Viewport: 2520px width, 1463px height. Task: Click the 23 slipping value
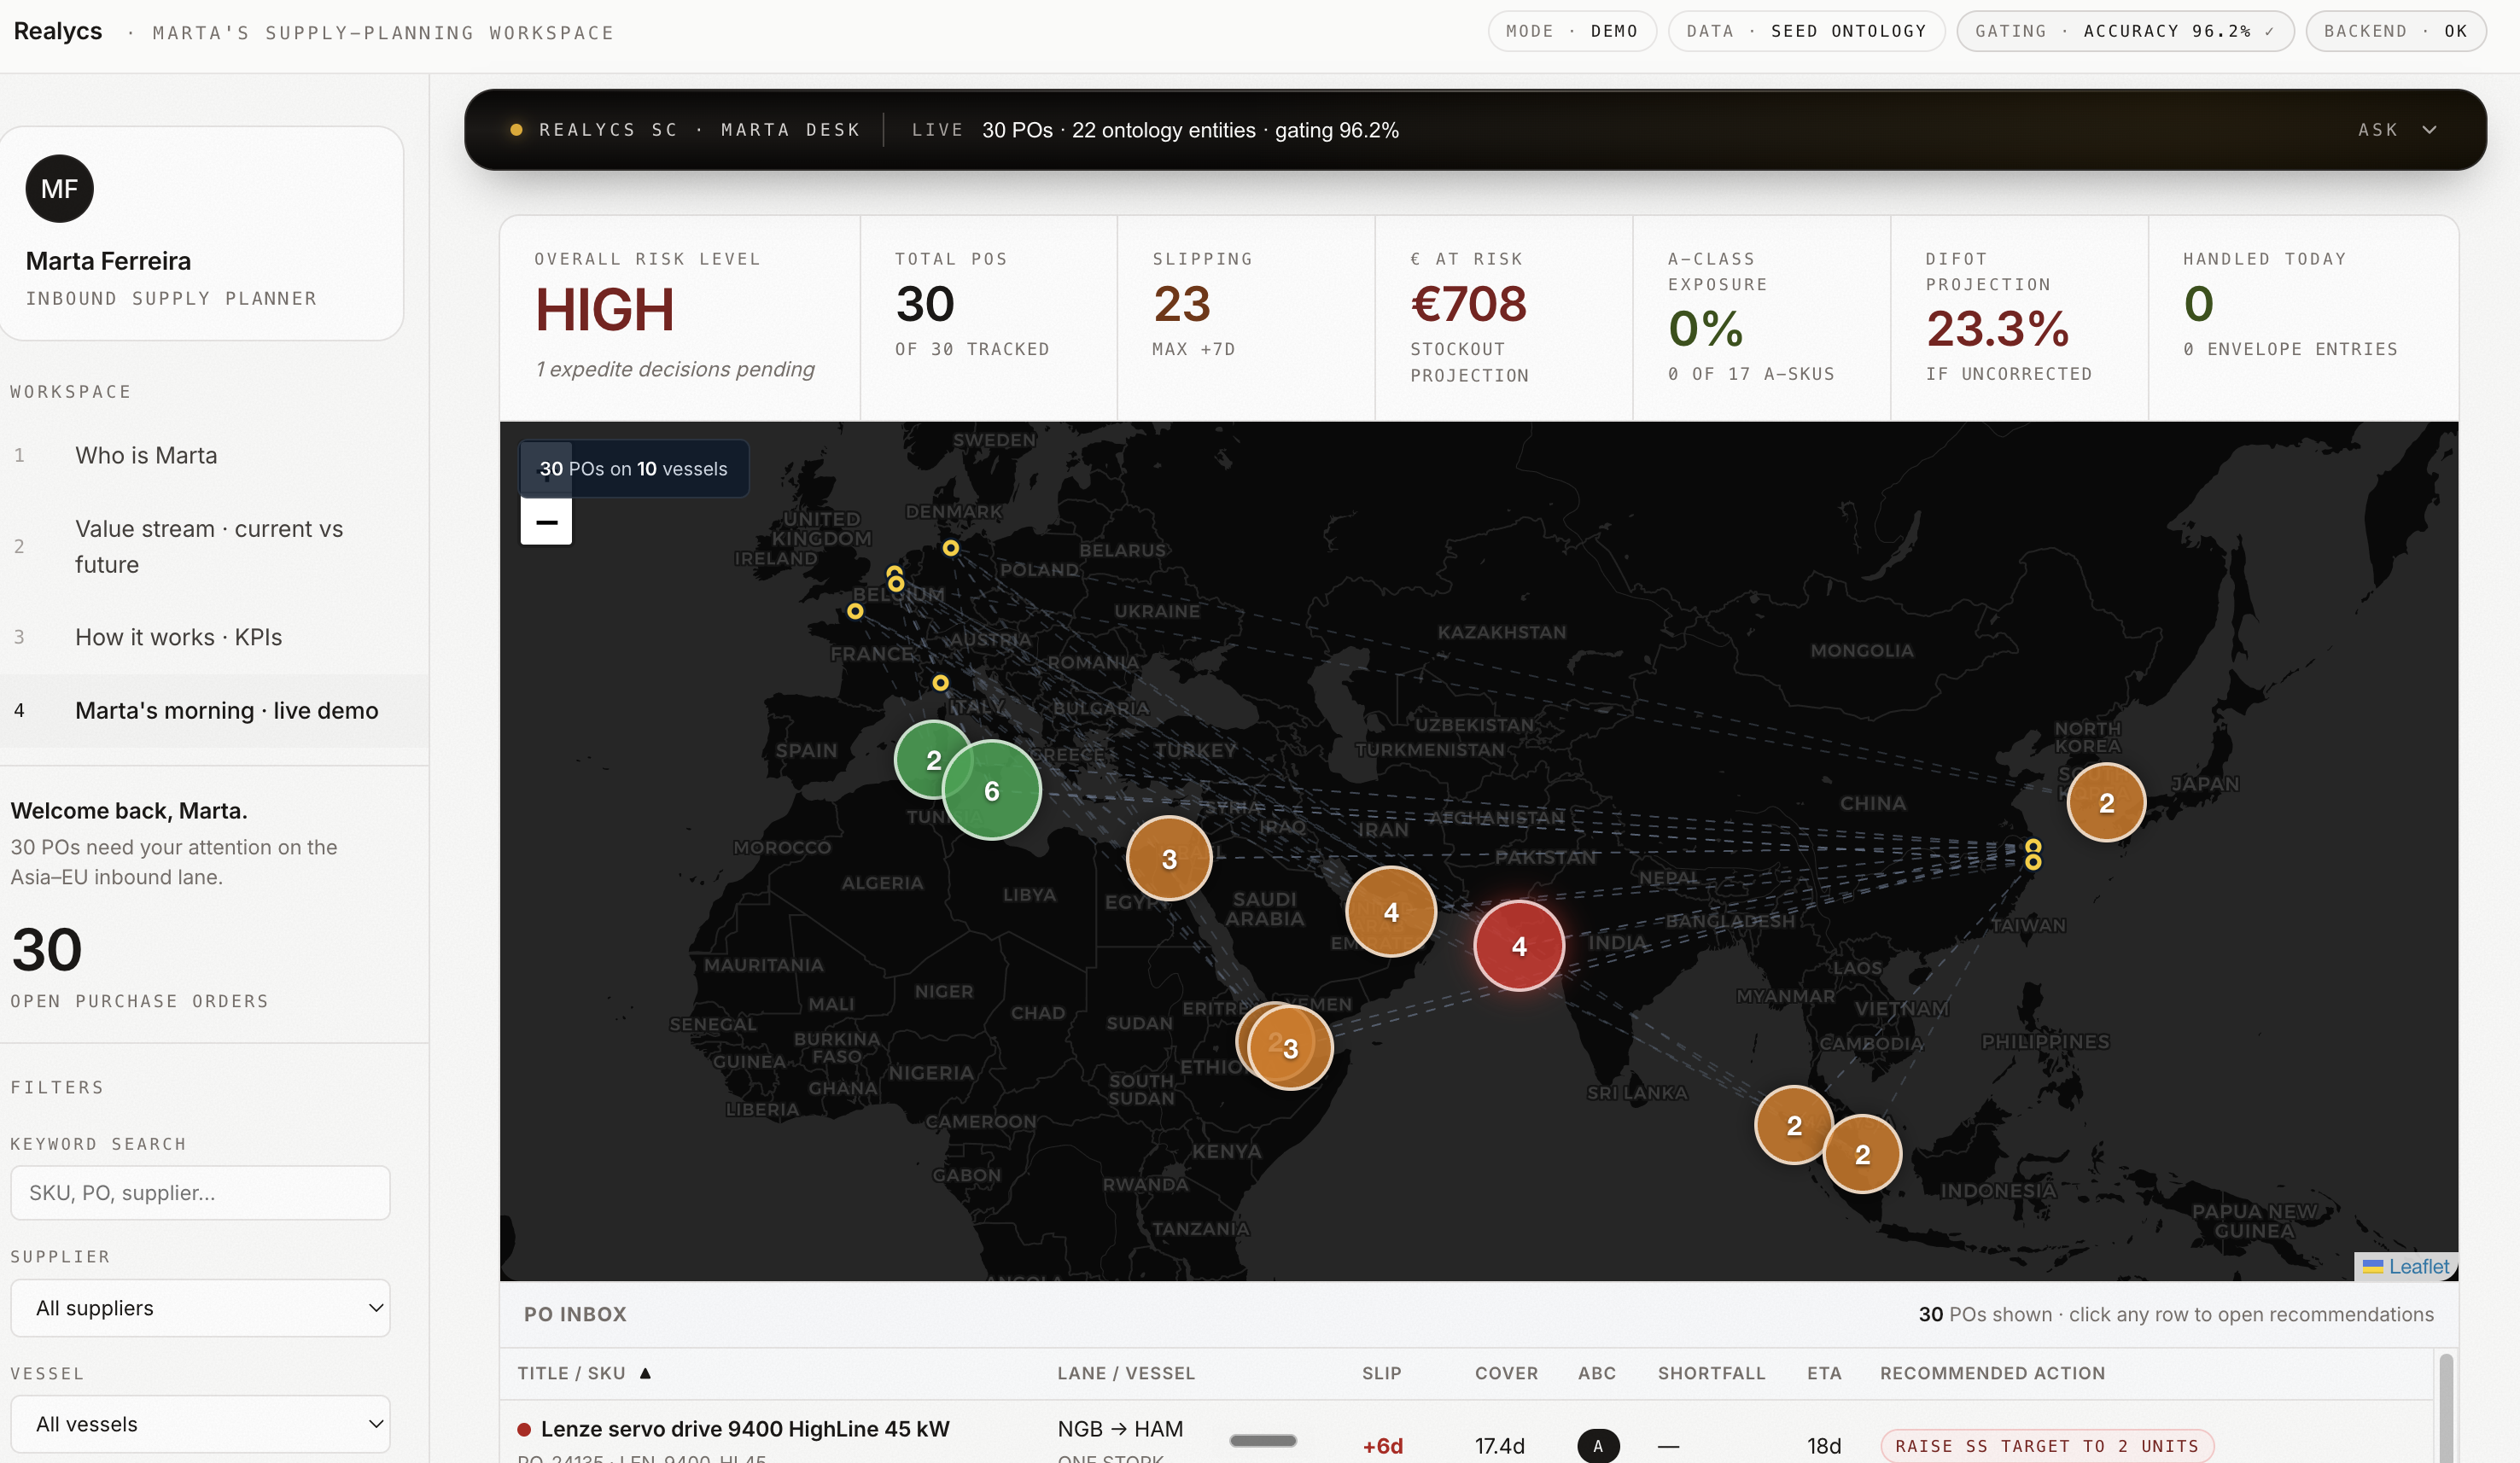[1181, 304]
